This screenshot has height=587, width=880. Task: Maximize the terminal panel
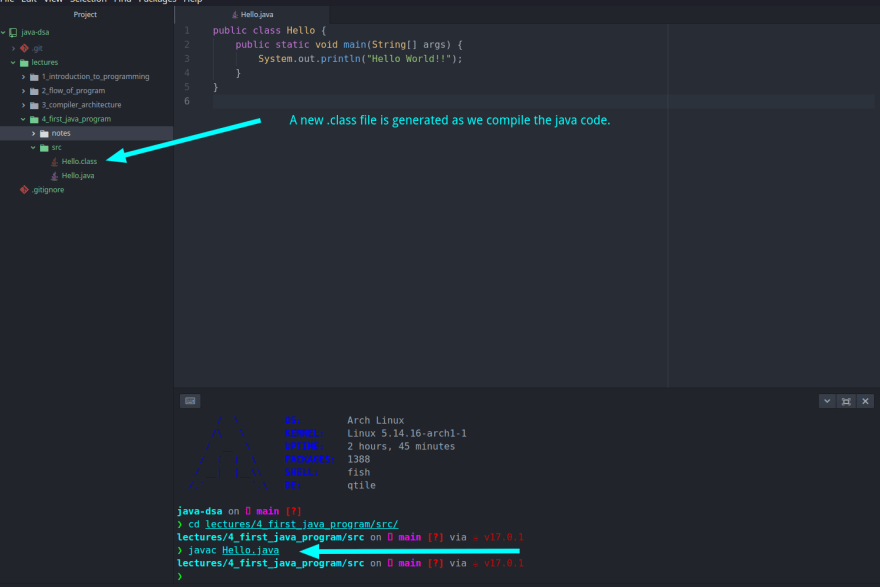(846, 401)
